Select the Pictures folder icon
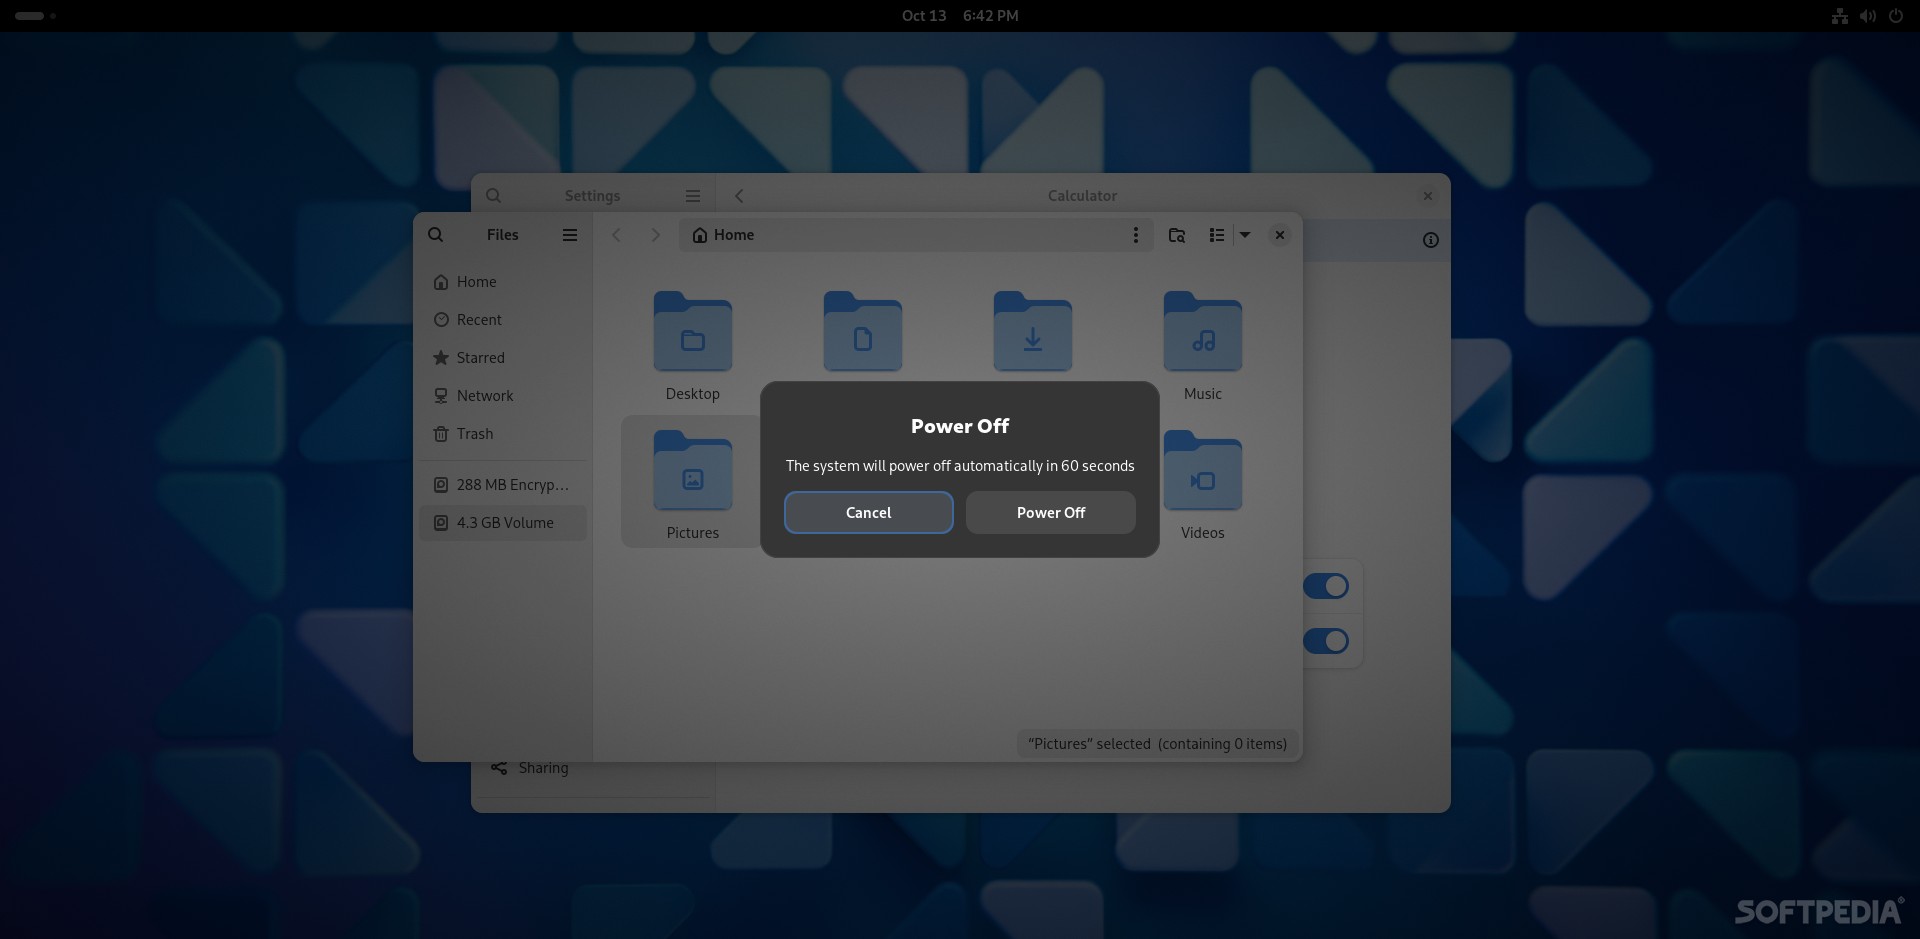The width and height of the screenshot is (1920, 939). coord(693,471)
